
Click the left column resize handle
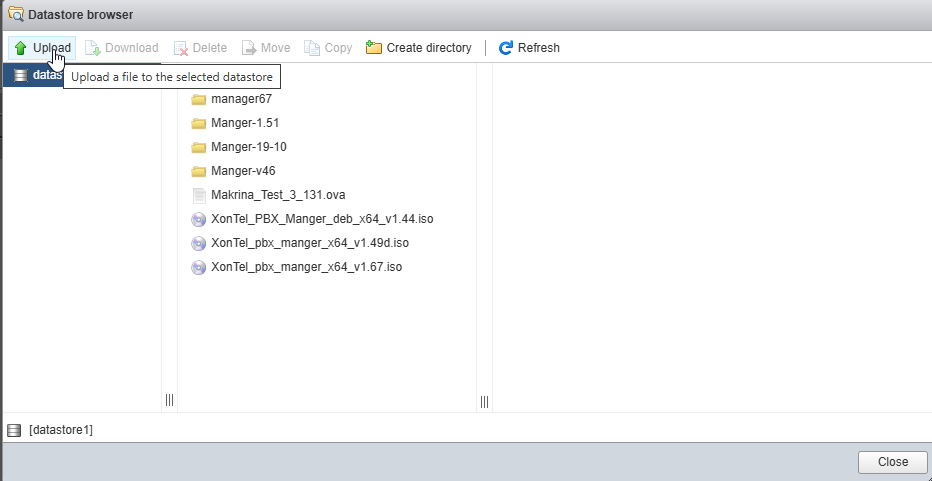169,400
